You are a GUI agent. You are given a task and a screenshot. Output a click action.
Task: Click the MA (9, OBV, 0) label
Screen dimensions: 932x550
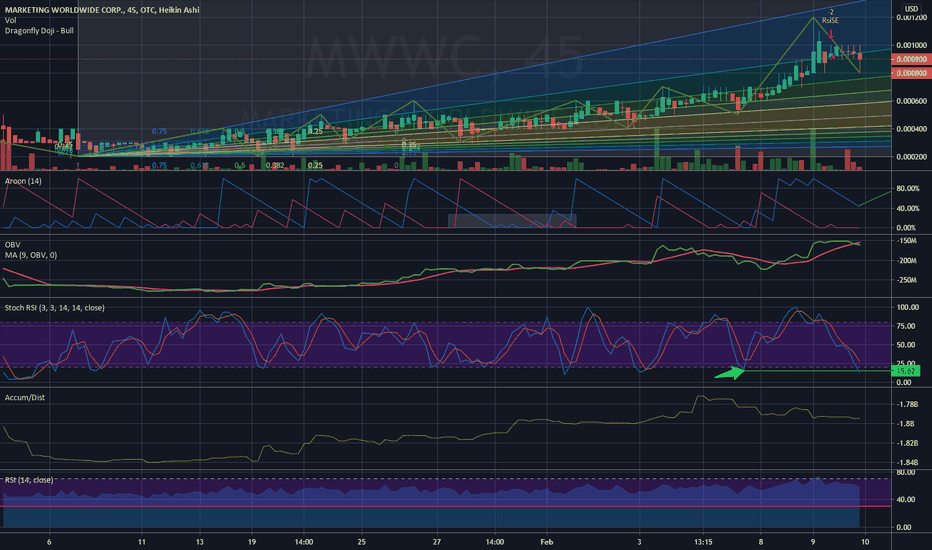coord(31,255)
